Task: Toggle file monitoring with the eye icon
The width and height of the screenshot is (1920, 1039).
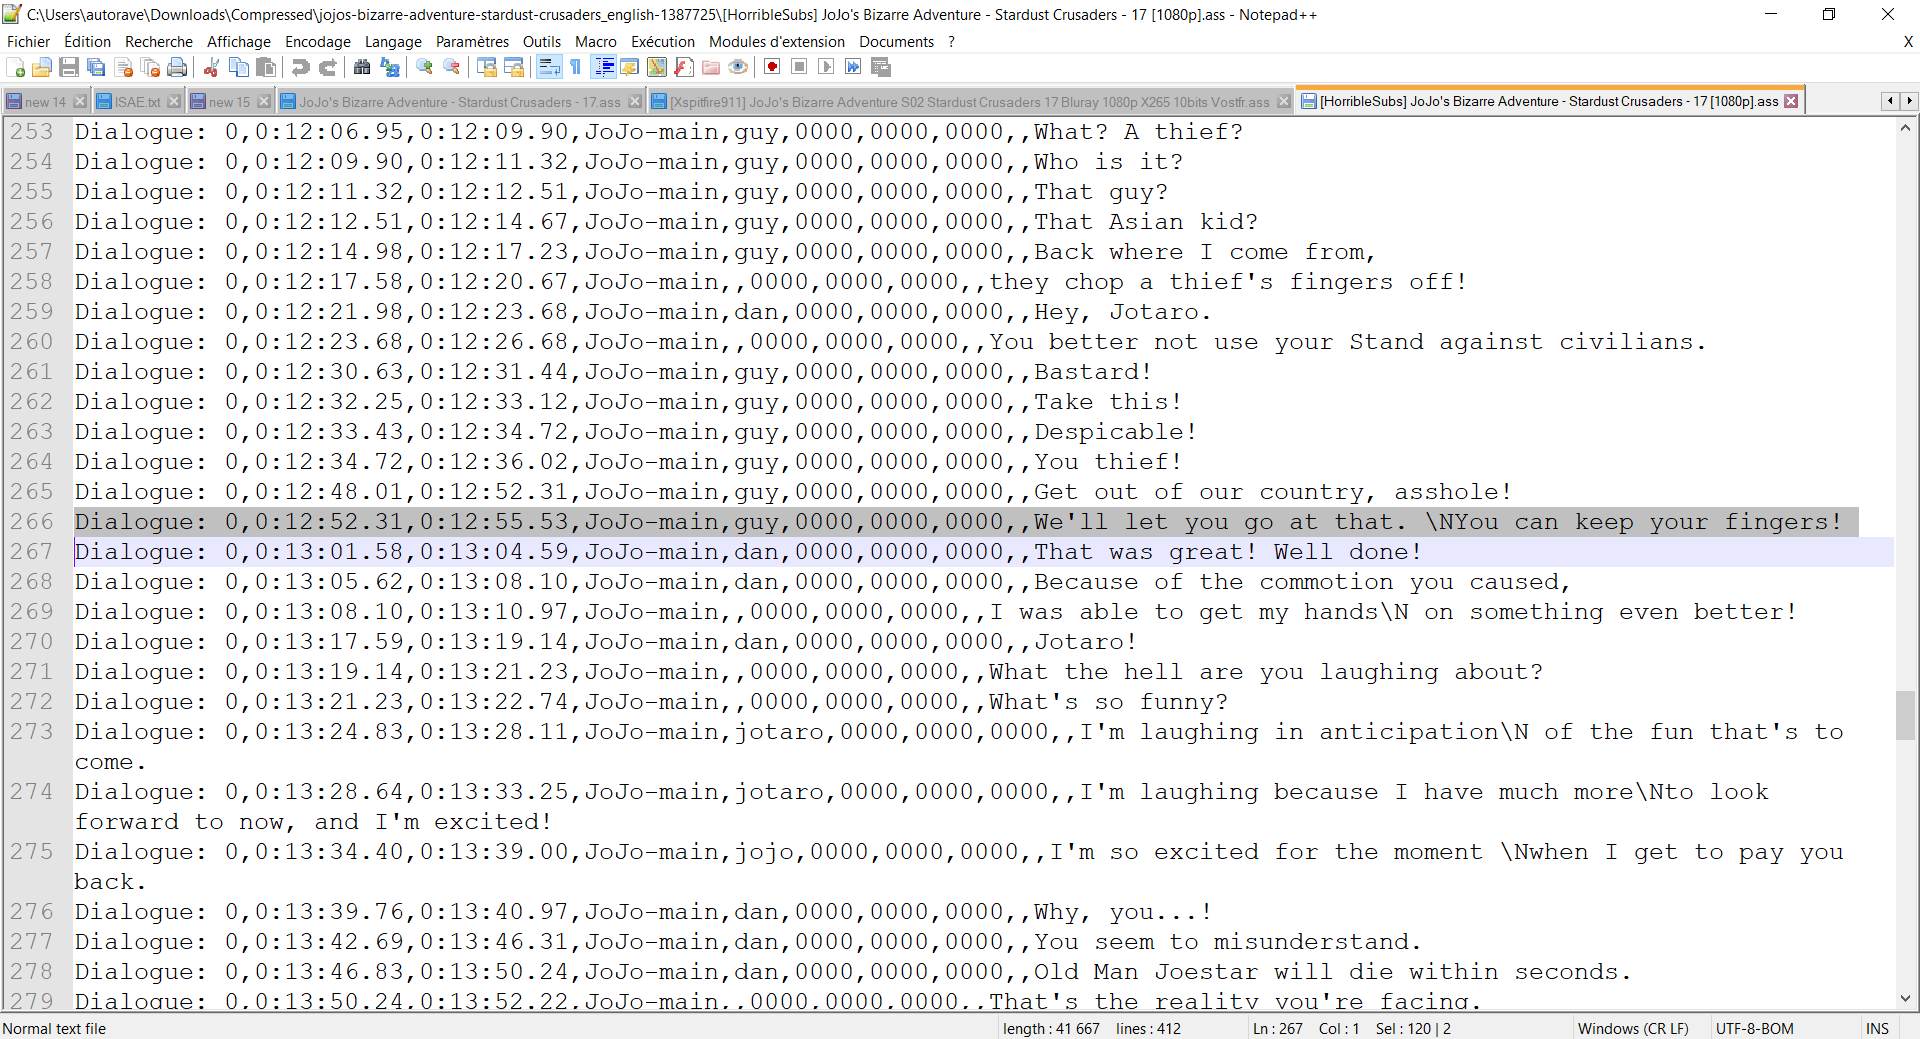Action: tap(738, 67)
